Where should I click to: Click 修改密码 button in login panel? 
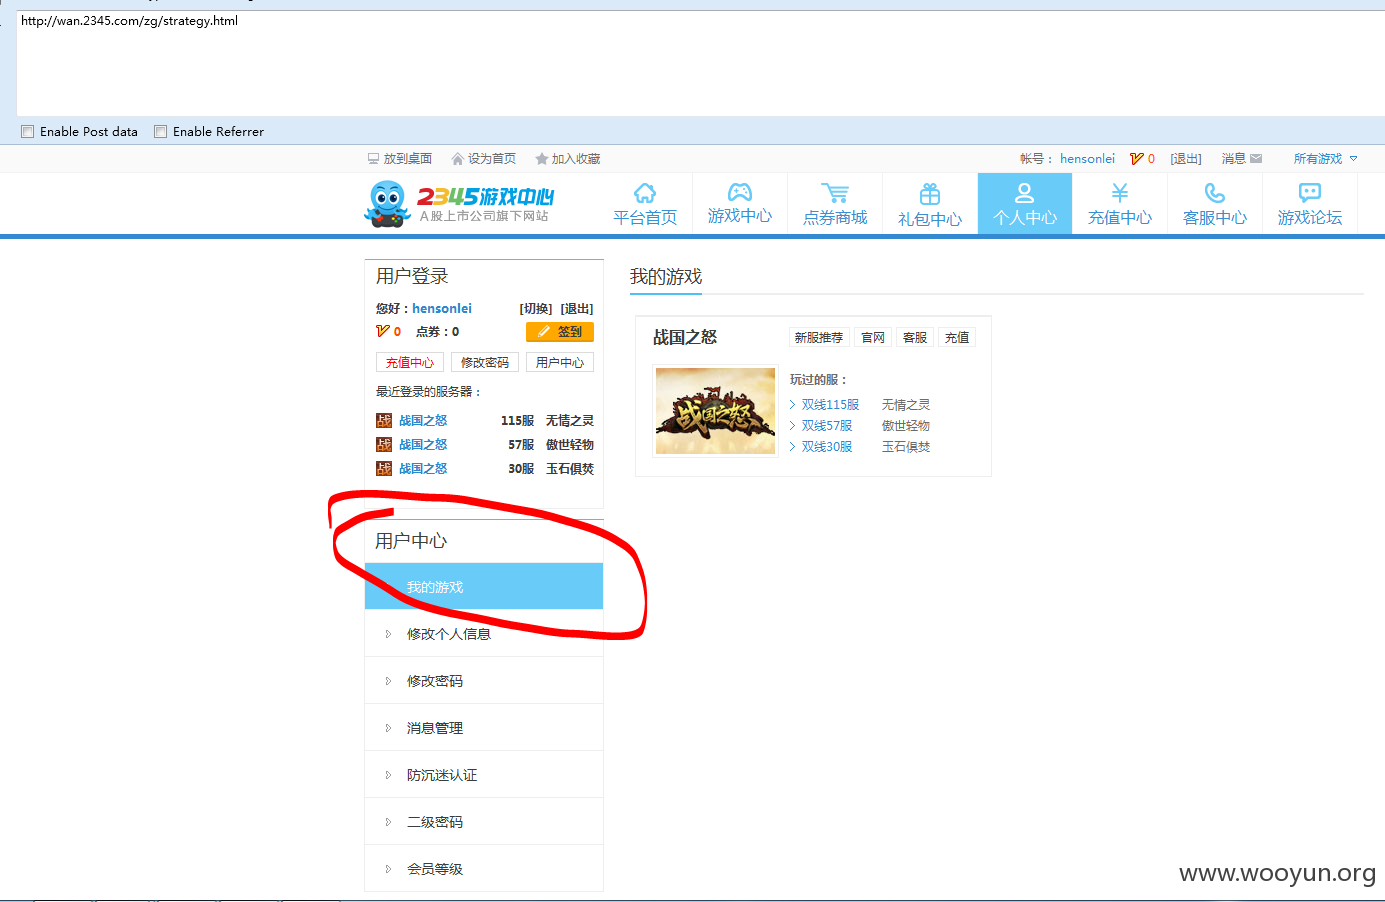pos(485,363)
